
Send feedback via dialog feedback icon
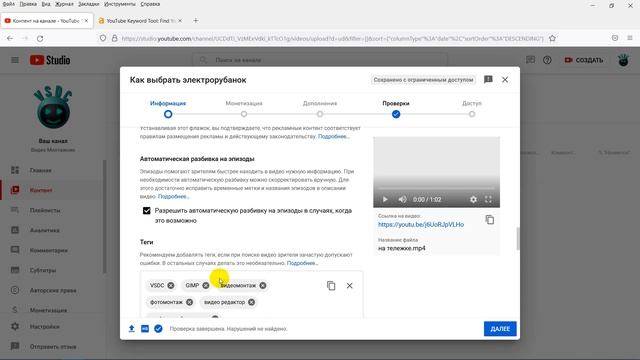tap(488, 80)
